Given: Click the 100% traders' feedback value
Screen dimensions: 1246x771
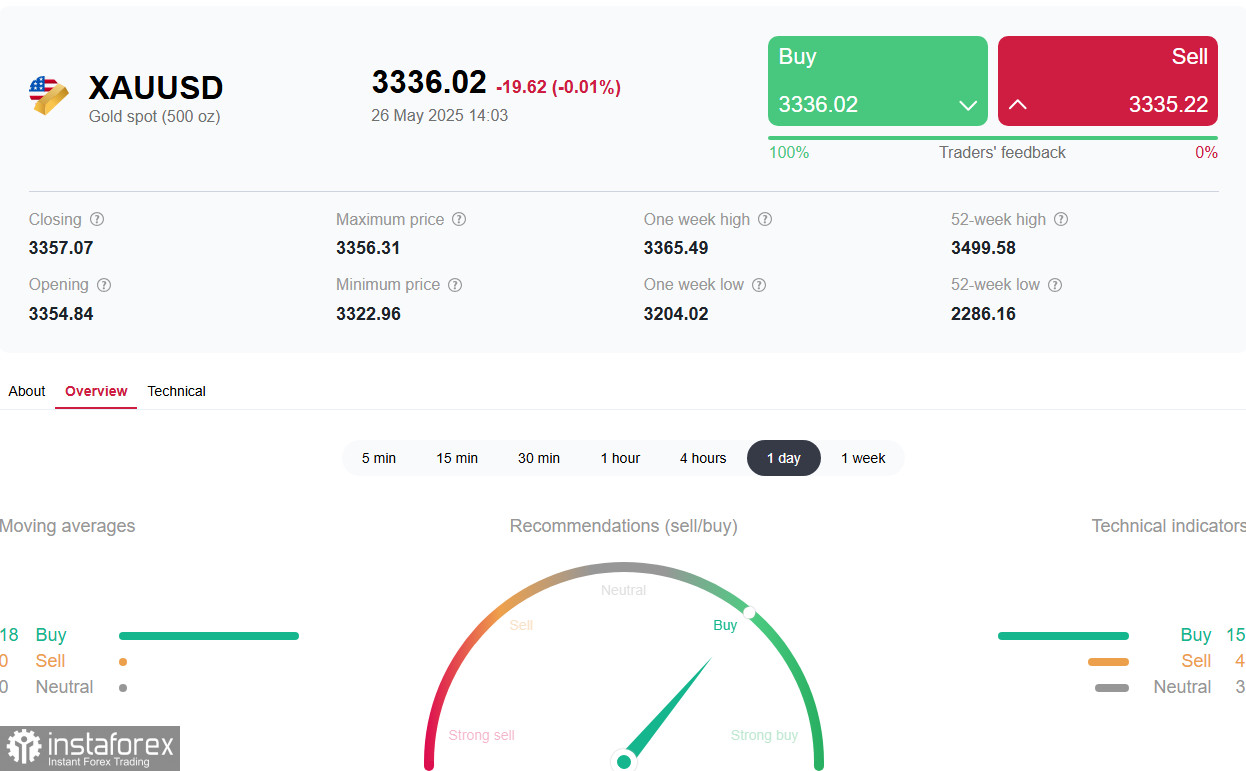Looking at the screenshot, I should click(789, 152).
